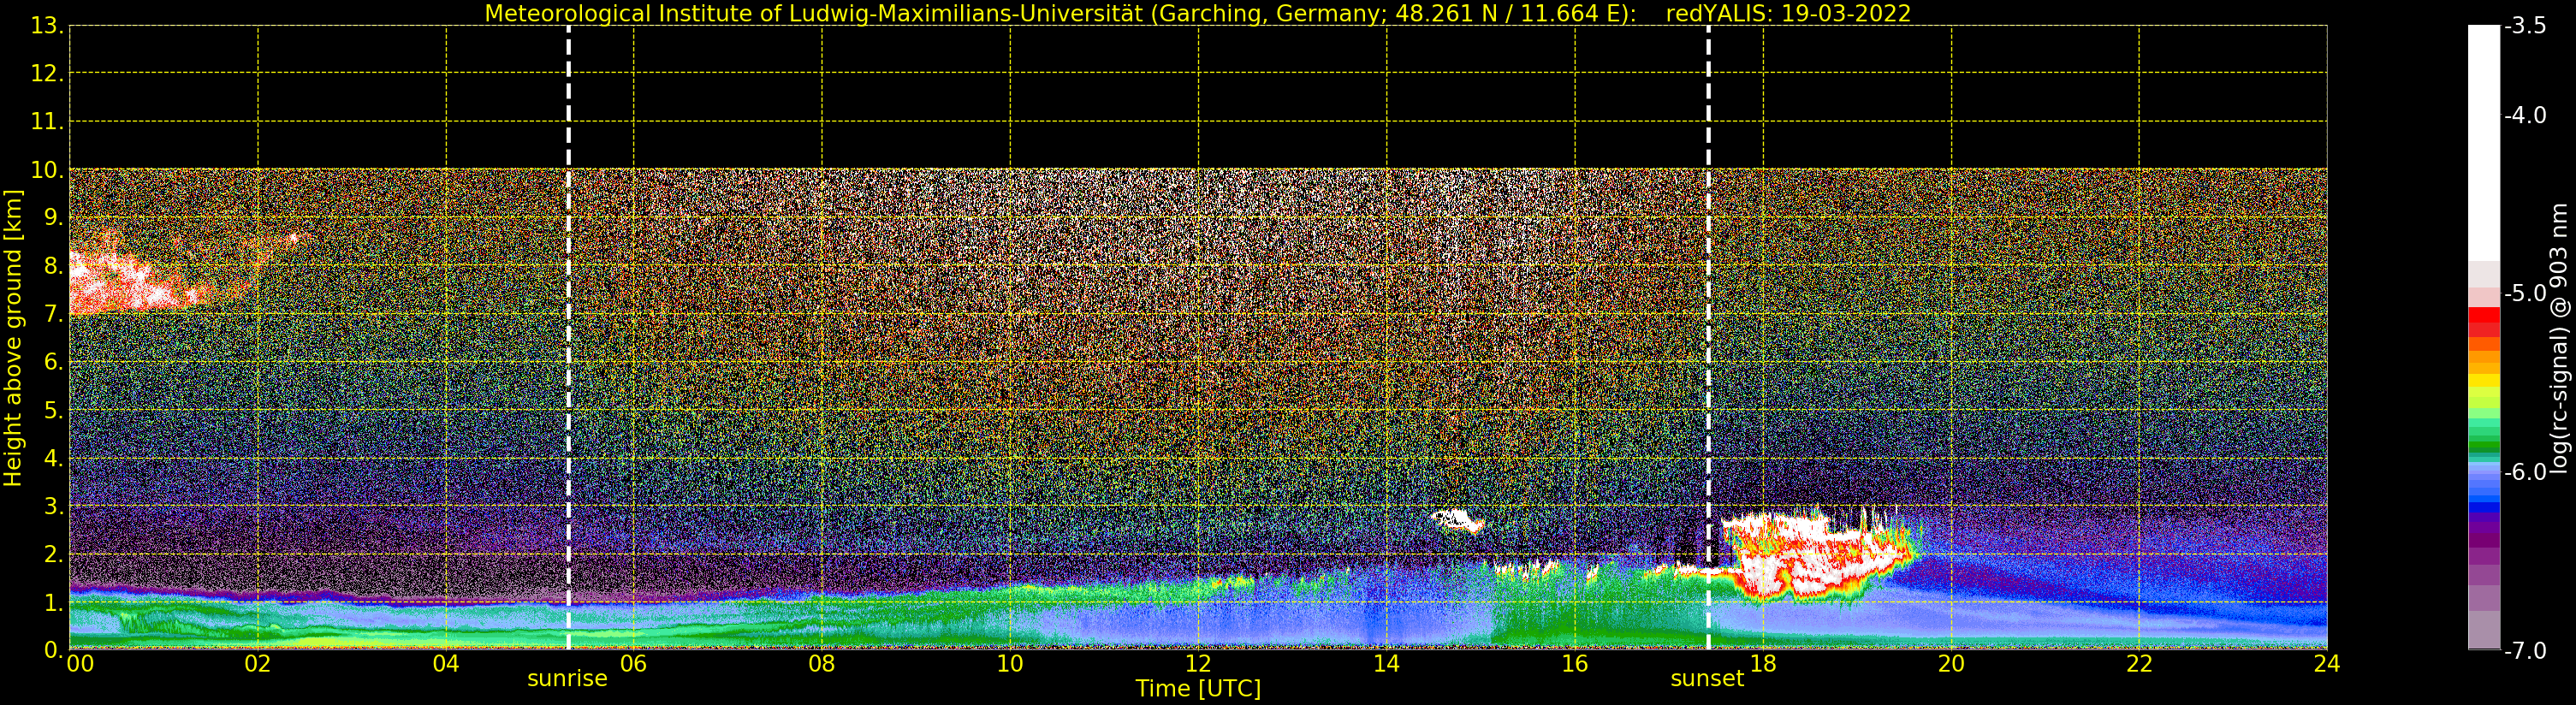Click the '18' time tick label
This screenshot has width=2576, height=705.
coord(1763,664)
